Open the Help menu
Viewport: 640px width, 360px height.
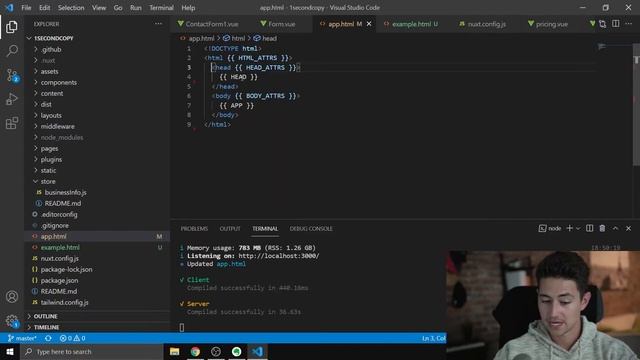pyautogui.click(x=188, y=8)
